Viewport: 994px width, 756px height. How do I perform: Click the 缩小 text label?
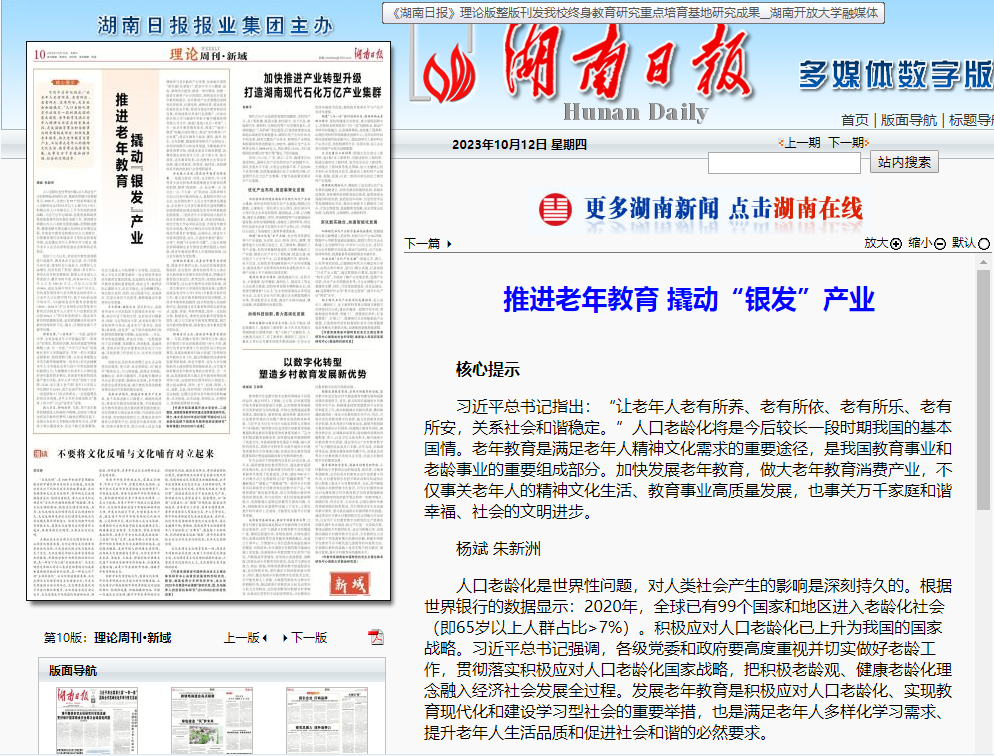tap(920, 243)
